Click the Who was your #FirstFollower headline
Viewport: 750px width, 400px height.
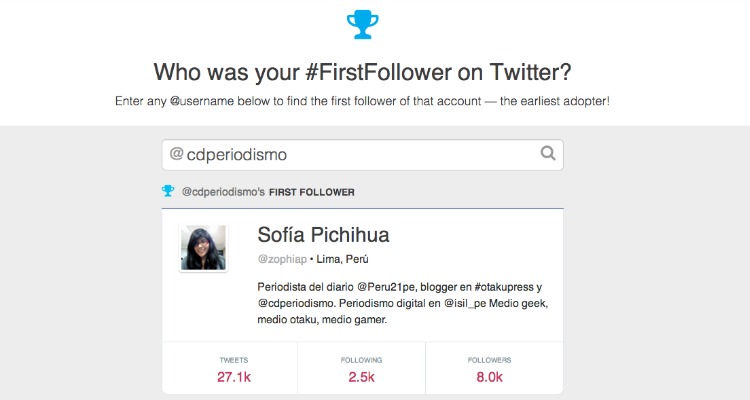tap(363, 72)
